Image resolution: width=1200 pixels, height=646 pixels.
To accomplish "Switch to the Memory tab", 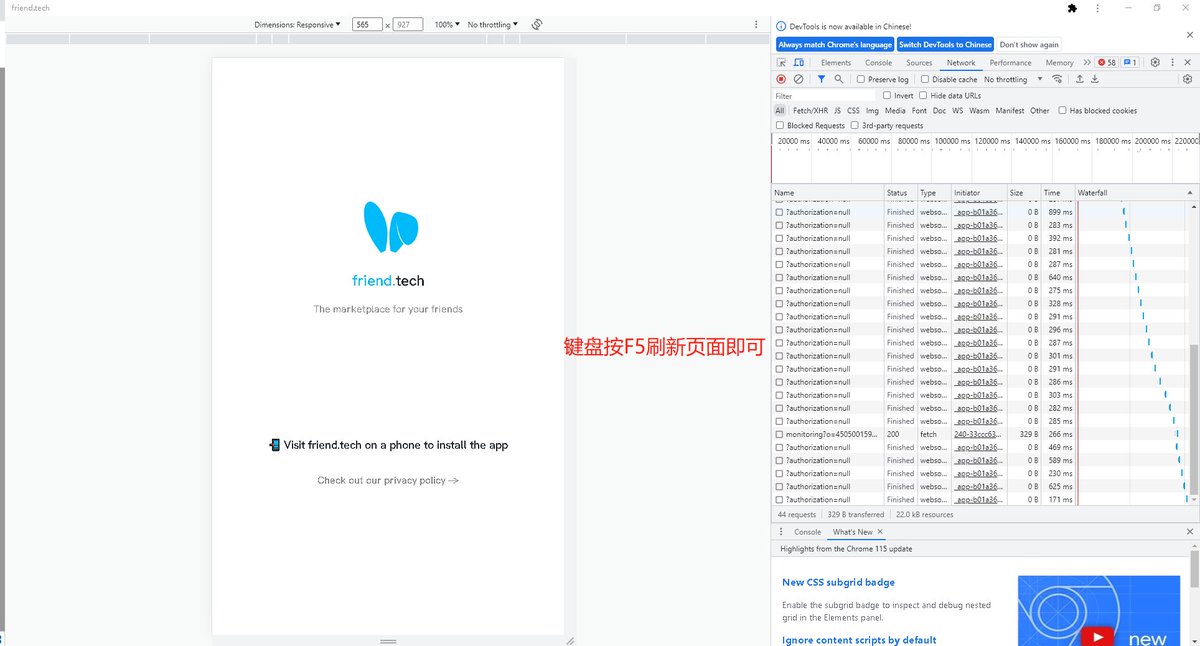I will pyautogui.click(x=1060, y=62).
